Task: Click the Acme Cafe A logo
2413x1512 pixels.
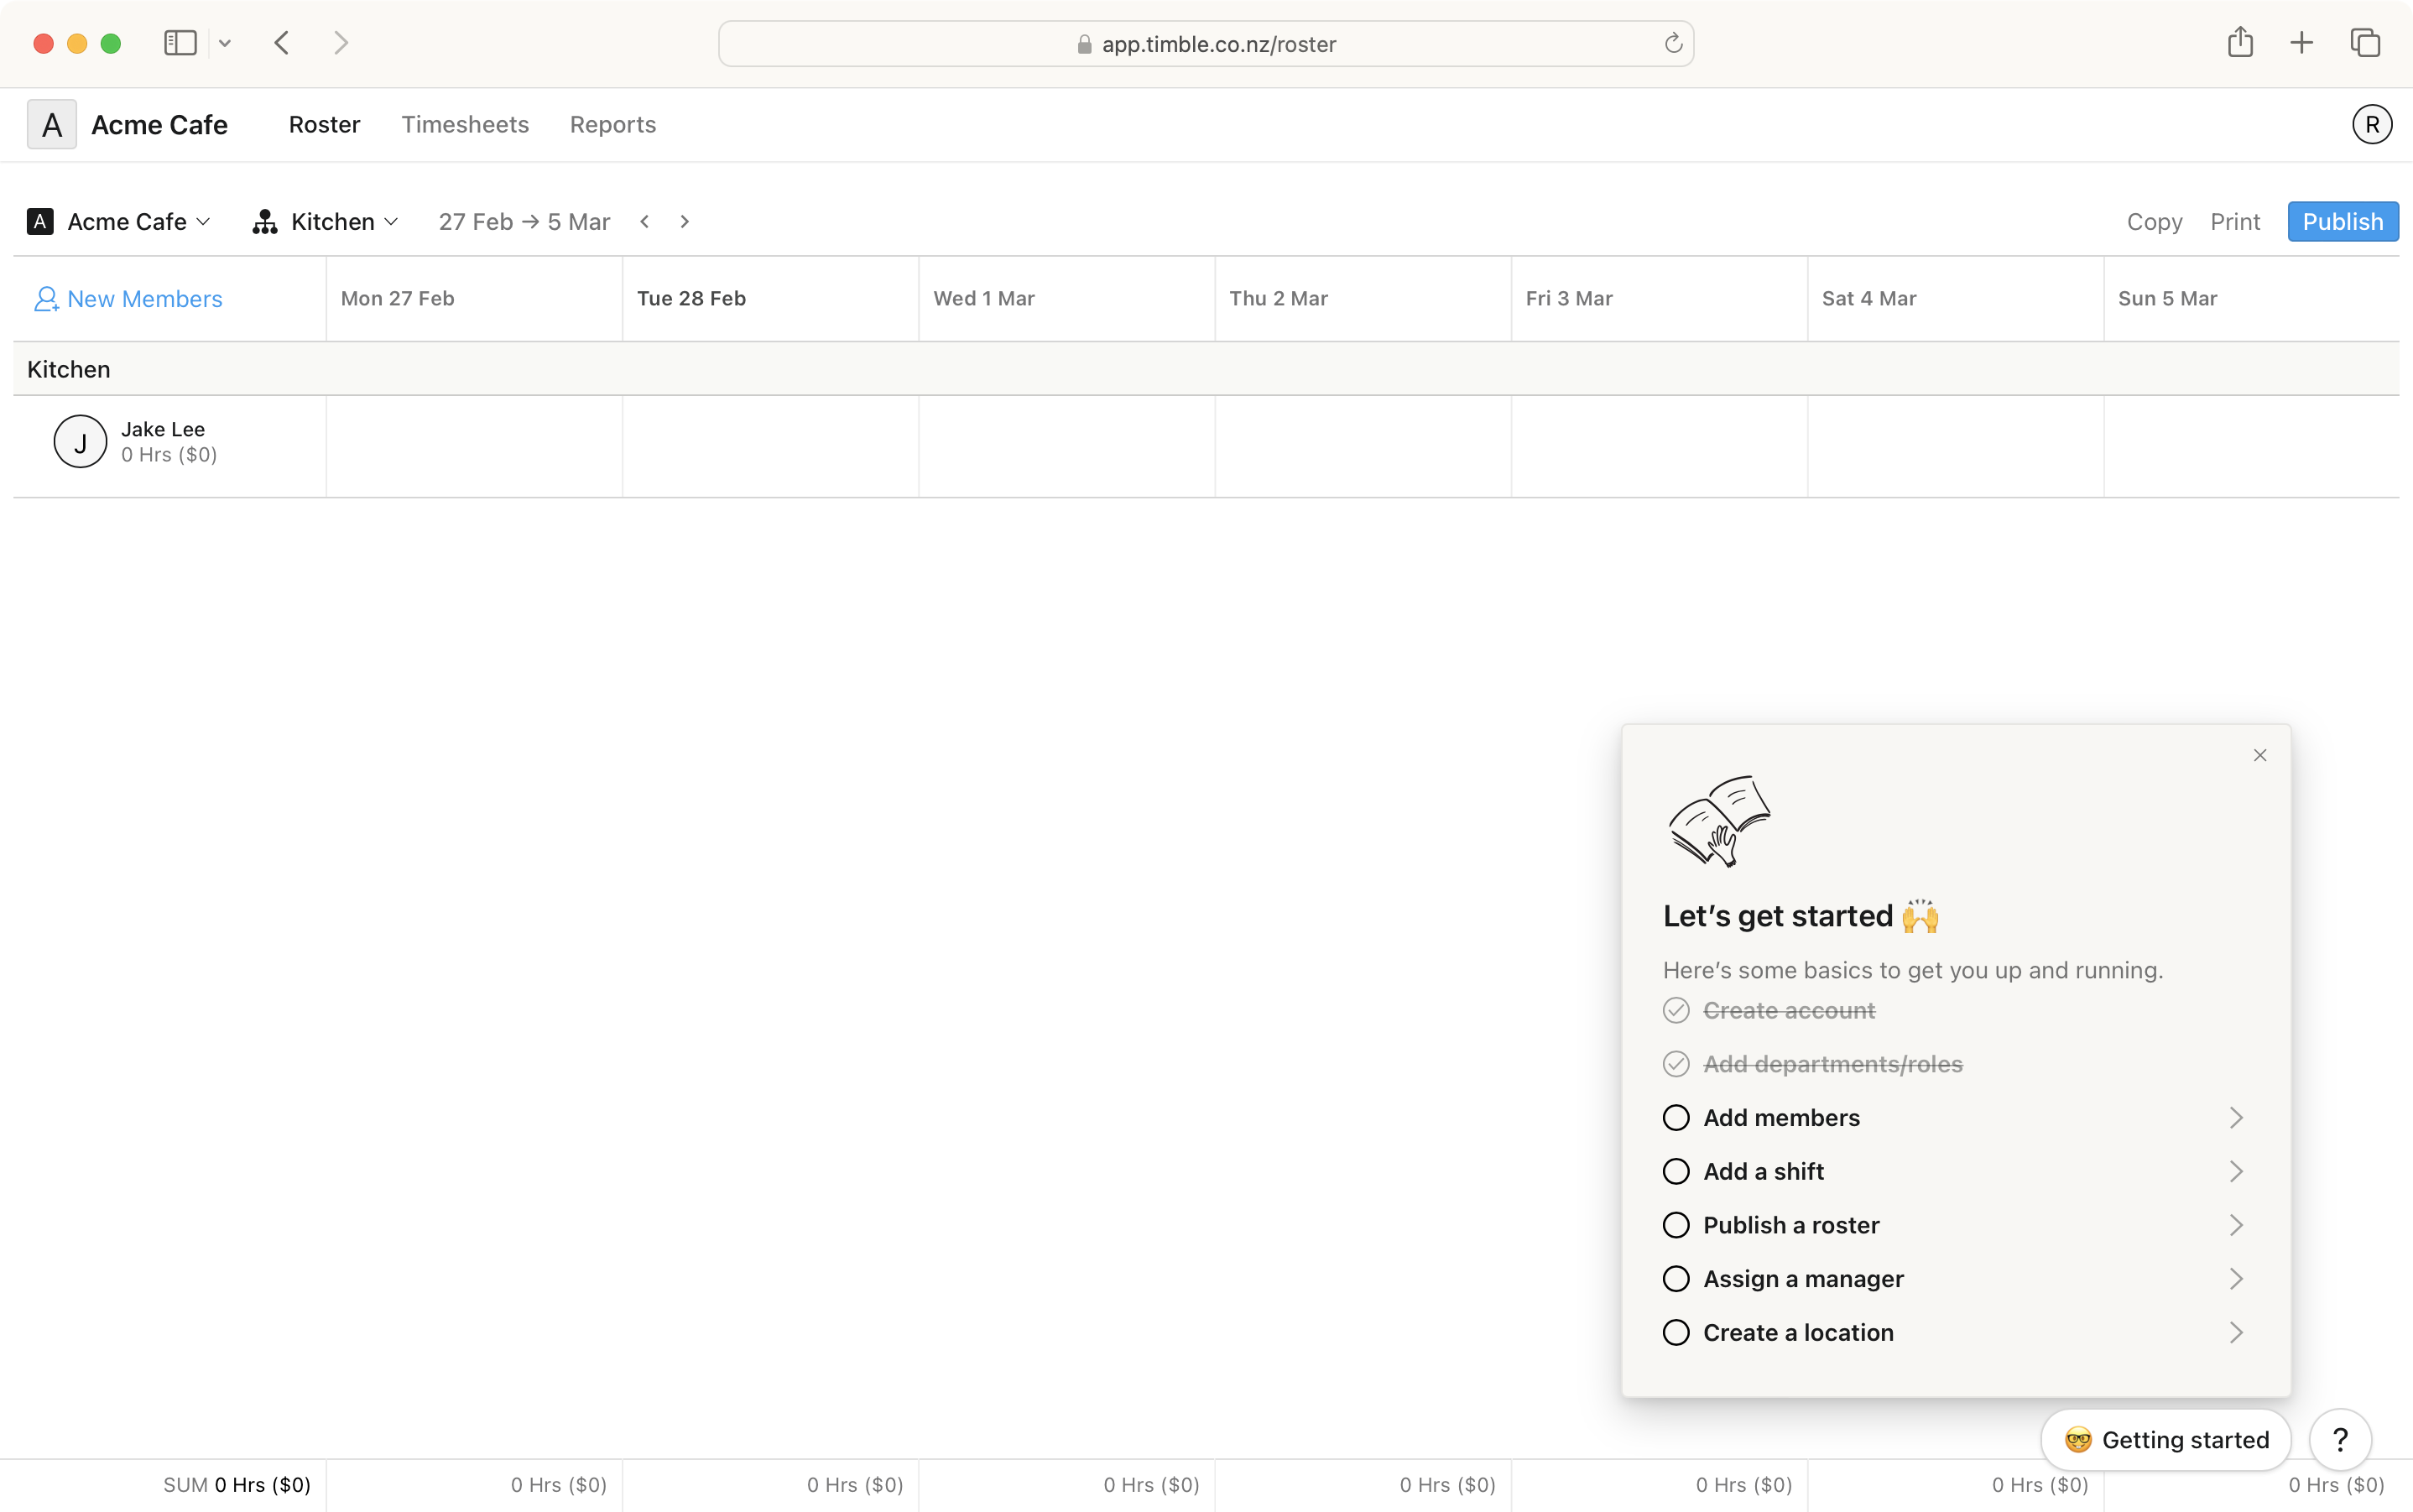Action: (x=52, y=125)
